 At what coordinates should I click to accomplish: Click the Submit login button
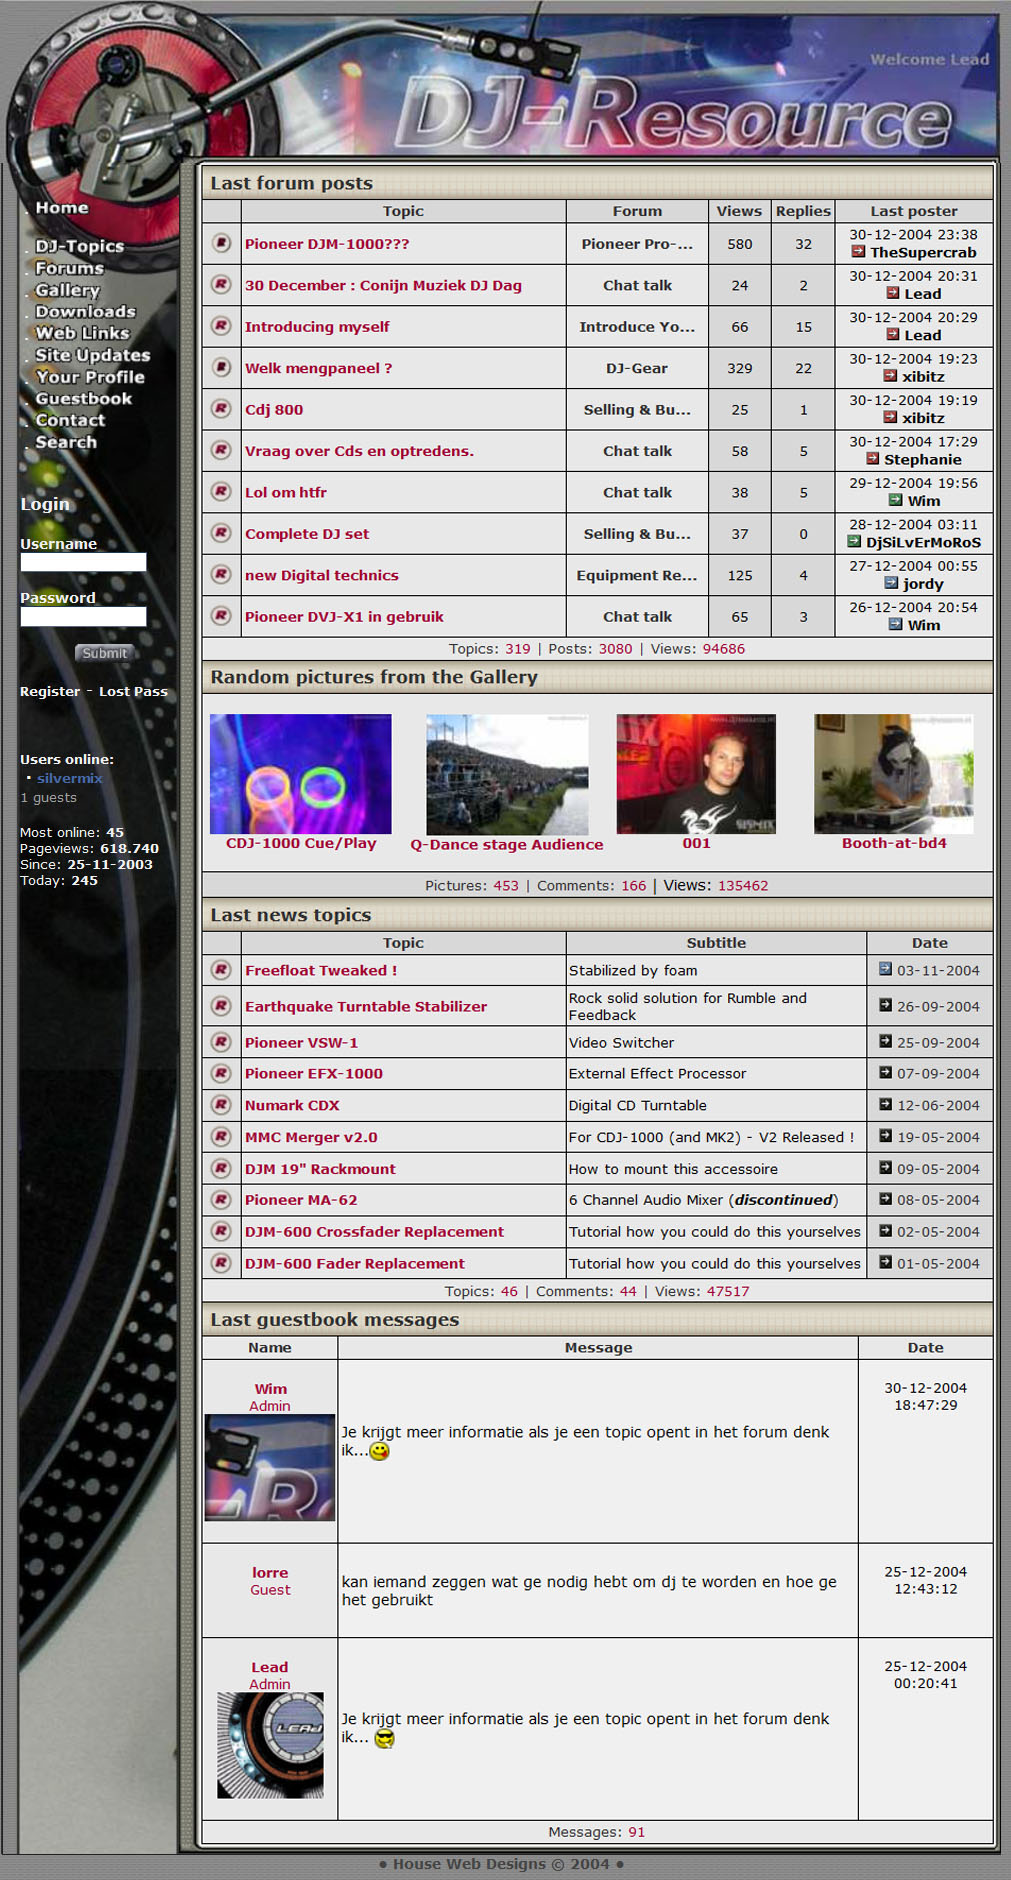(105, 653)
